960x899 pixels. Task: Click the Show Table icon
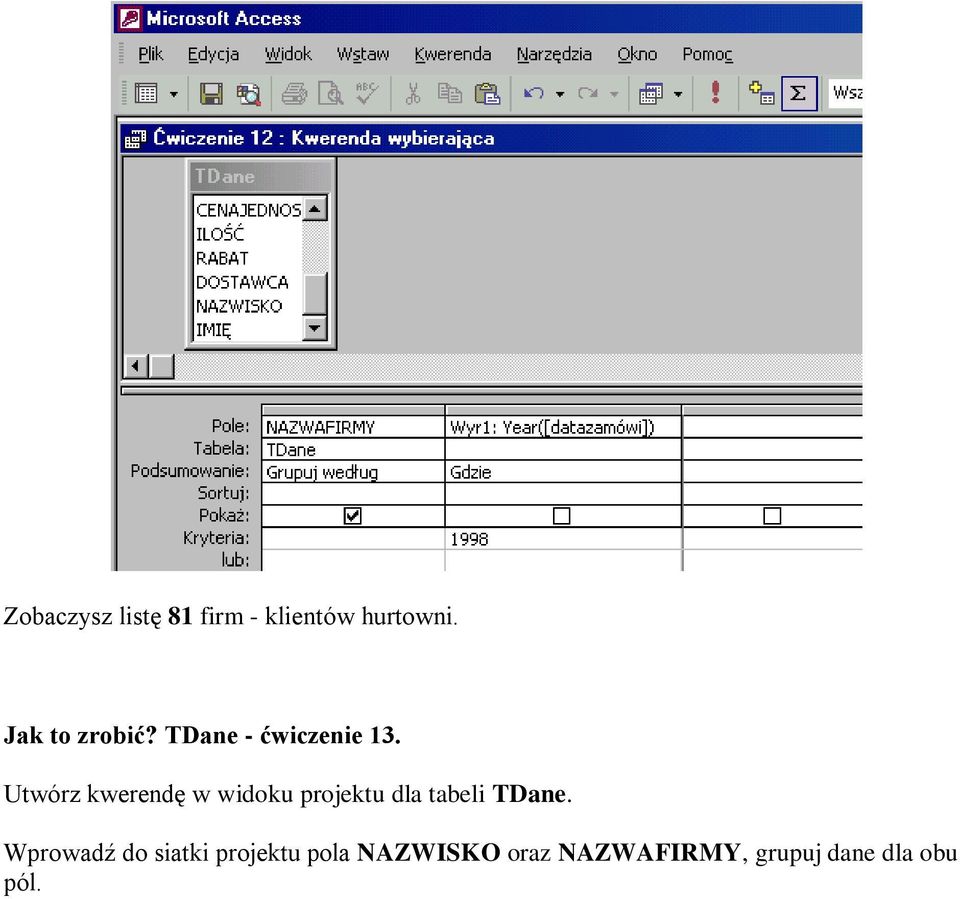pyautogui.click(x=761, y=93)
